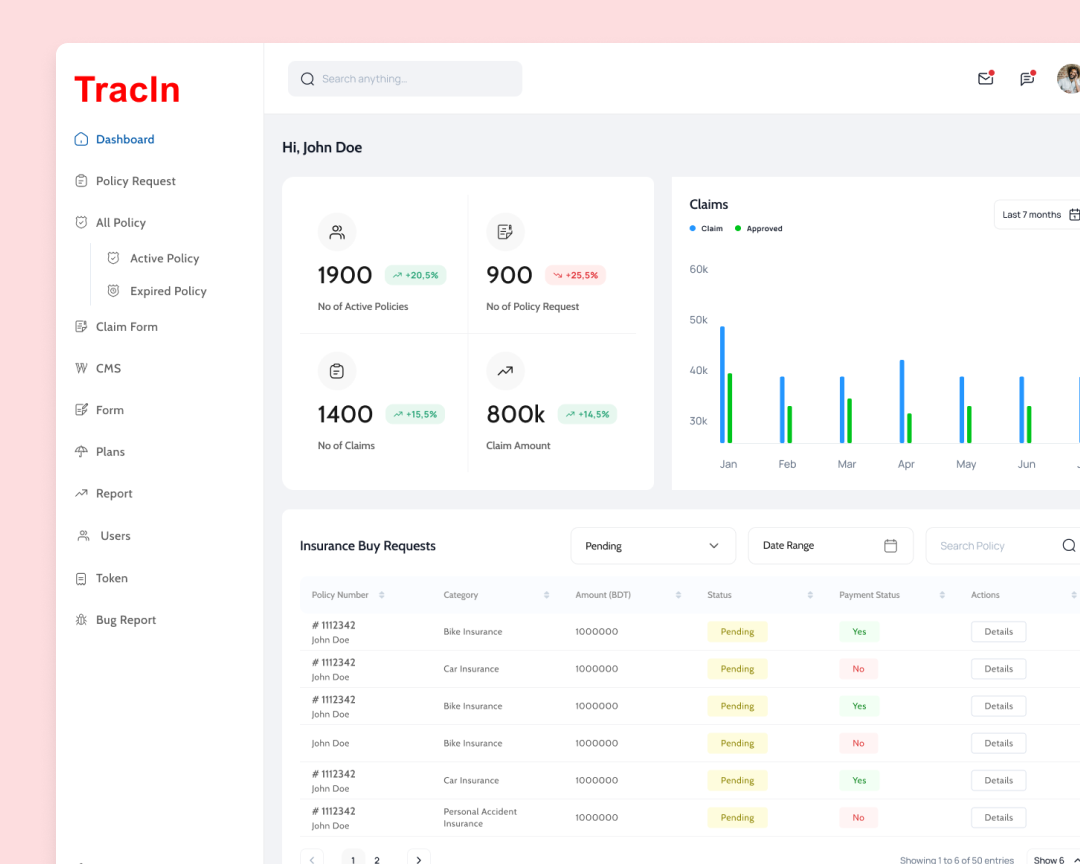The height and width of the screenshot is (864, 1080).
Task: Click the Approved legend green dot
Action: (738, 228)
